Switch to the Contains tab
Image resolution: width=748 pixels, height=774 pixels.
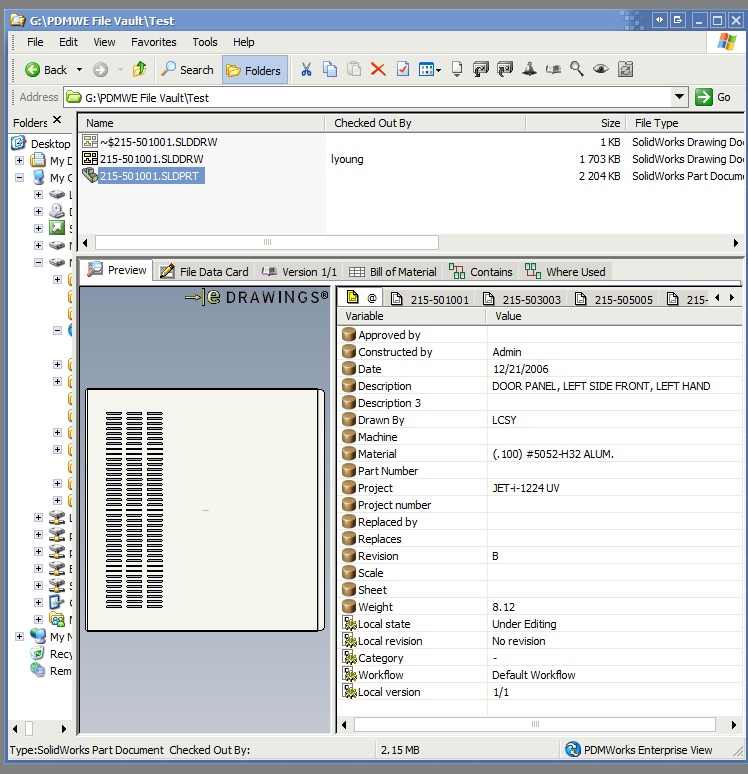click(x=481, y=272)
